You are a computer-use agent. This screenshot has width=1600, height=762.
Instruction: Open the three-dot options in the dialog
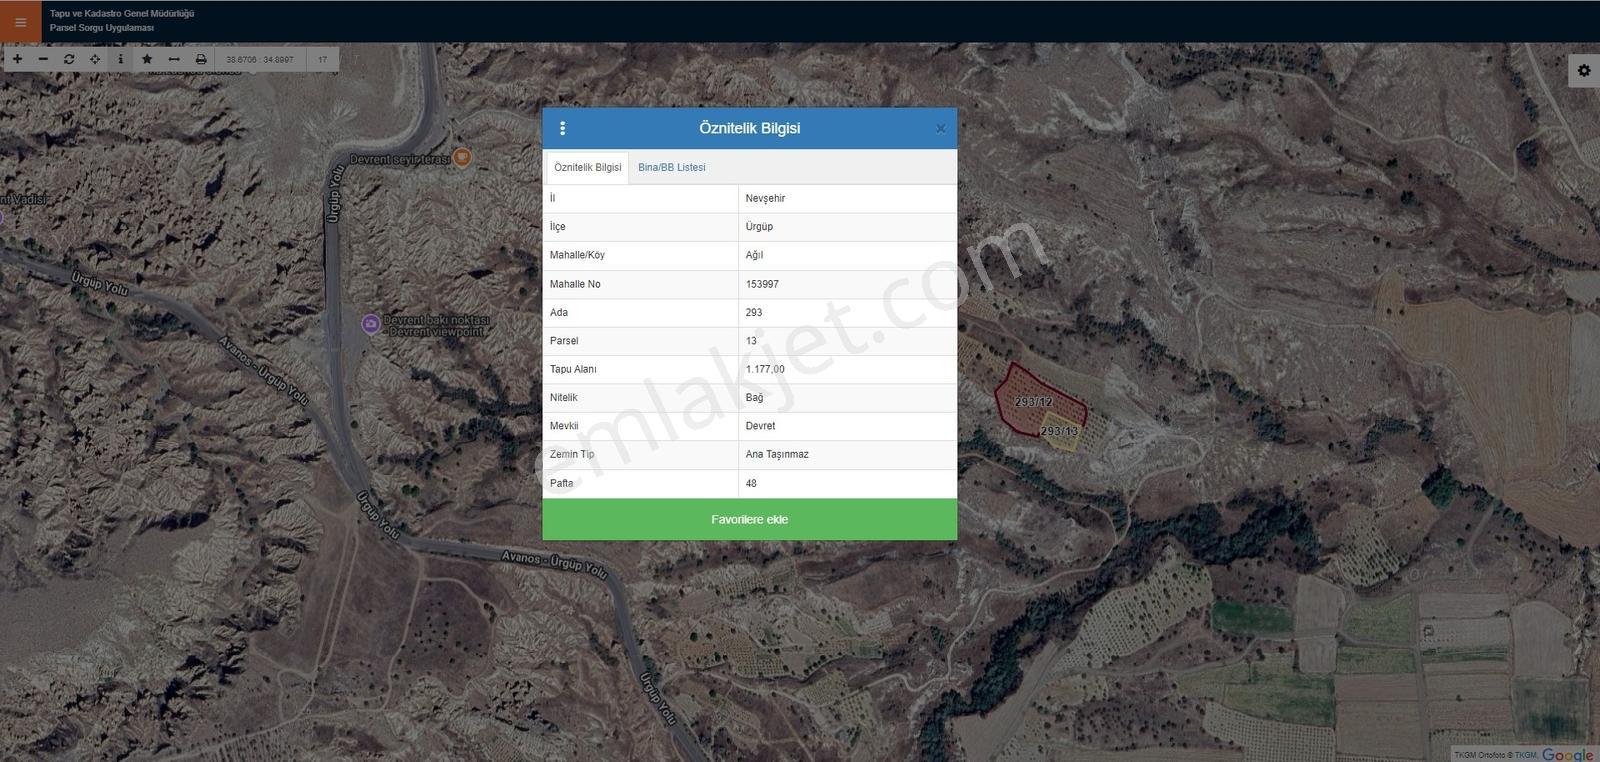pyautogui.click(x=563, y=128)
